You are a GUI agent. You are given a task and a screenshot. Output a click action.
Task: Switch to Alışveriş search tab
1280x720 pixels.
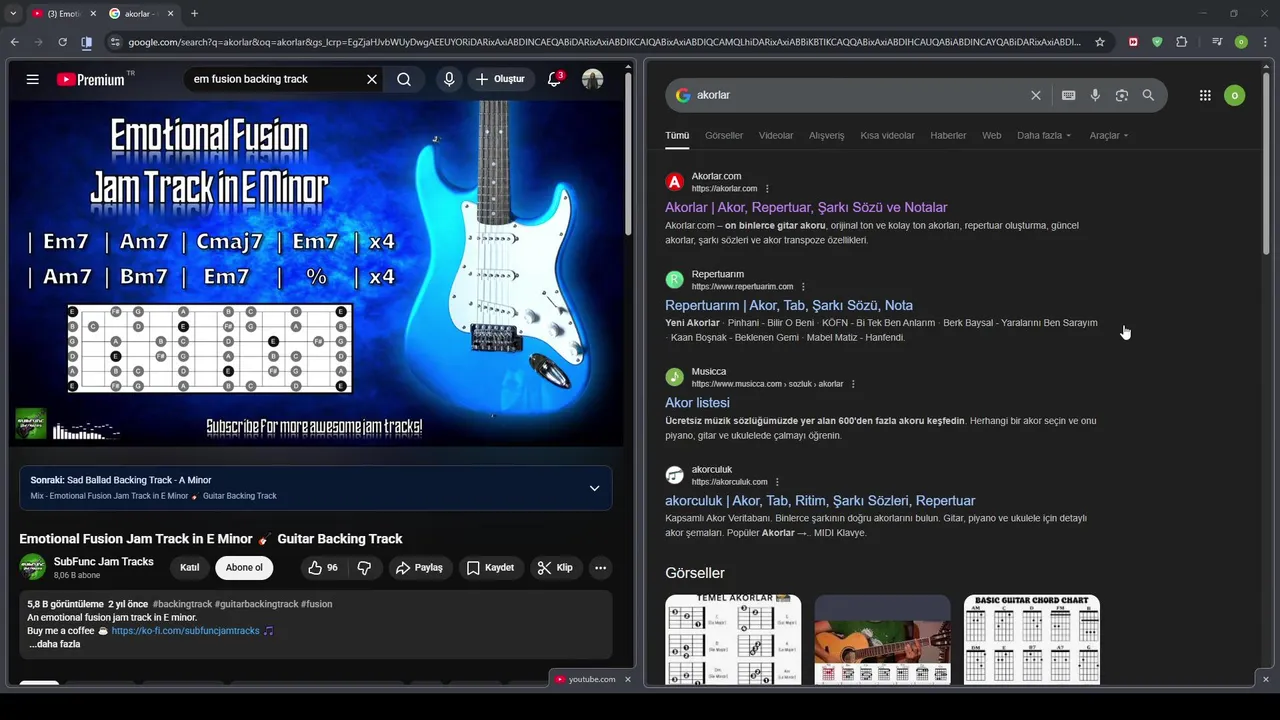click(x=827, y=135)
